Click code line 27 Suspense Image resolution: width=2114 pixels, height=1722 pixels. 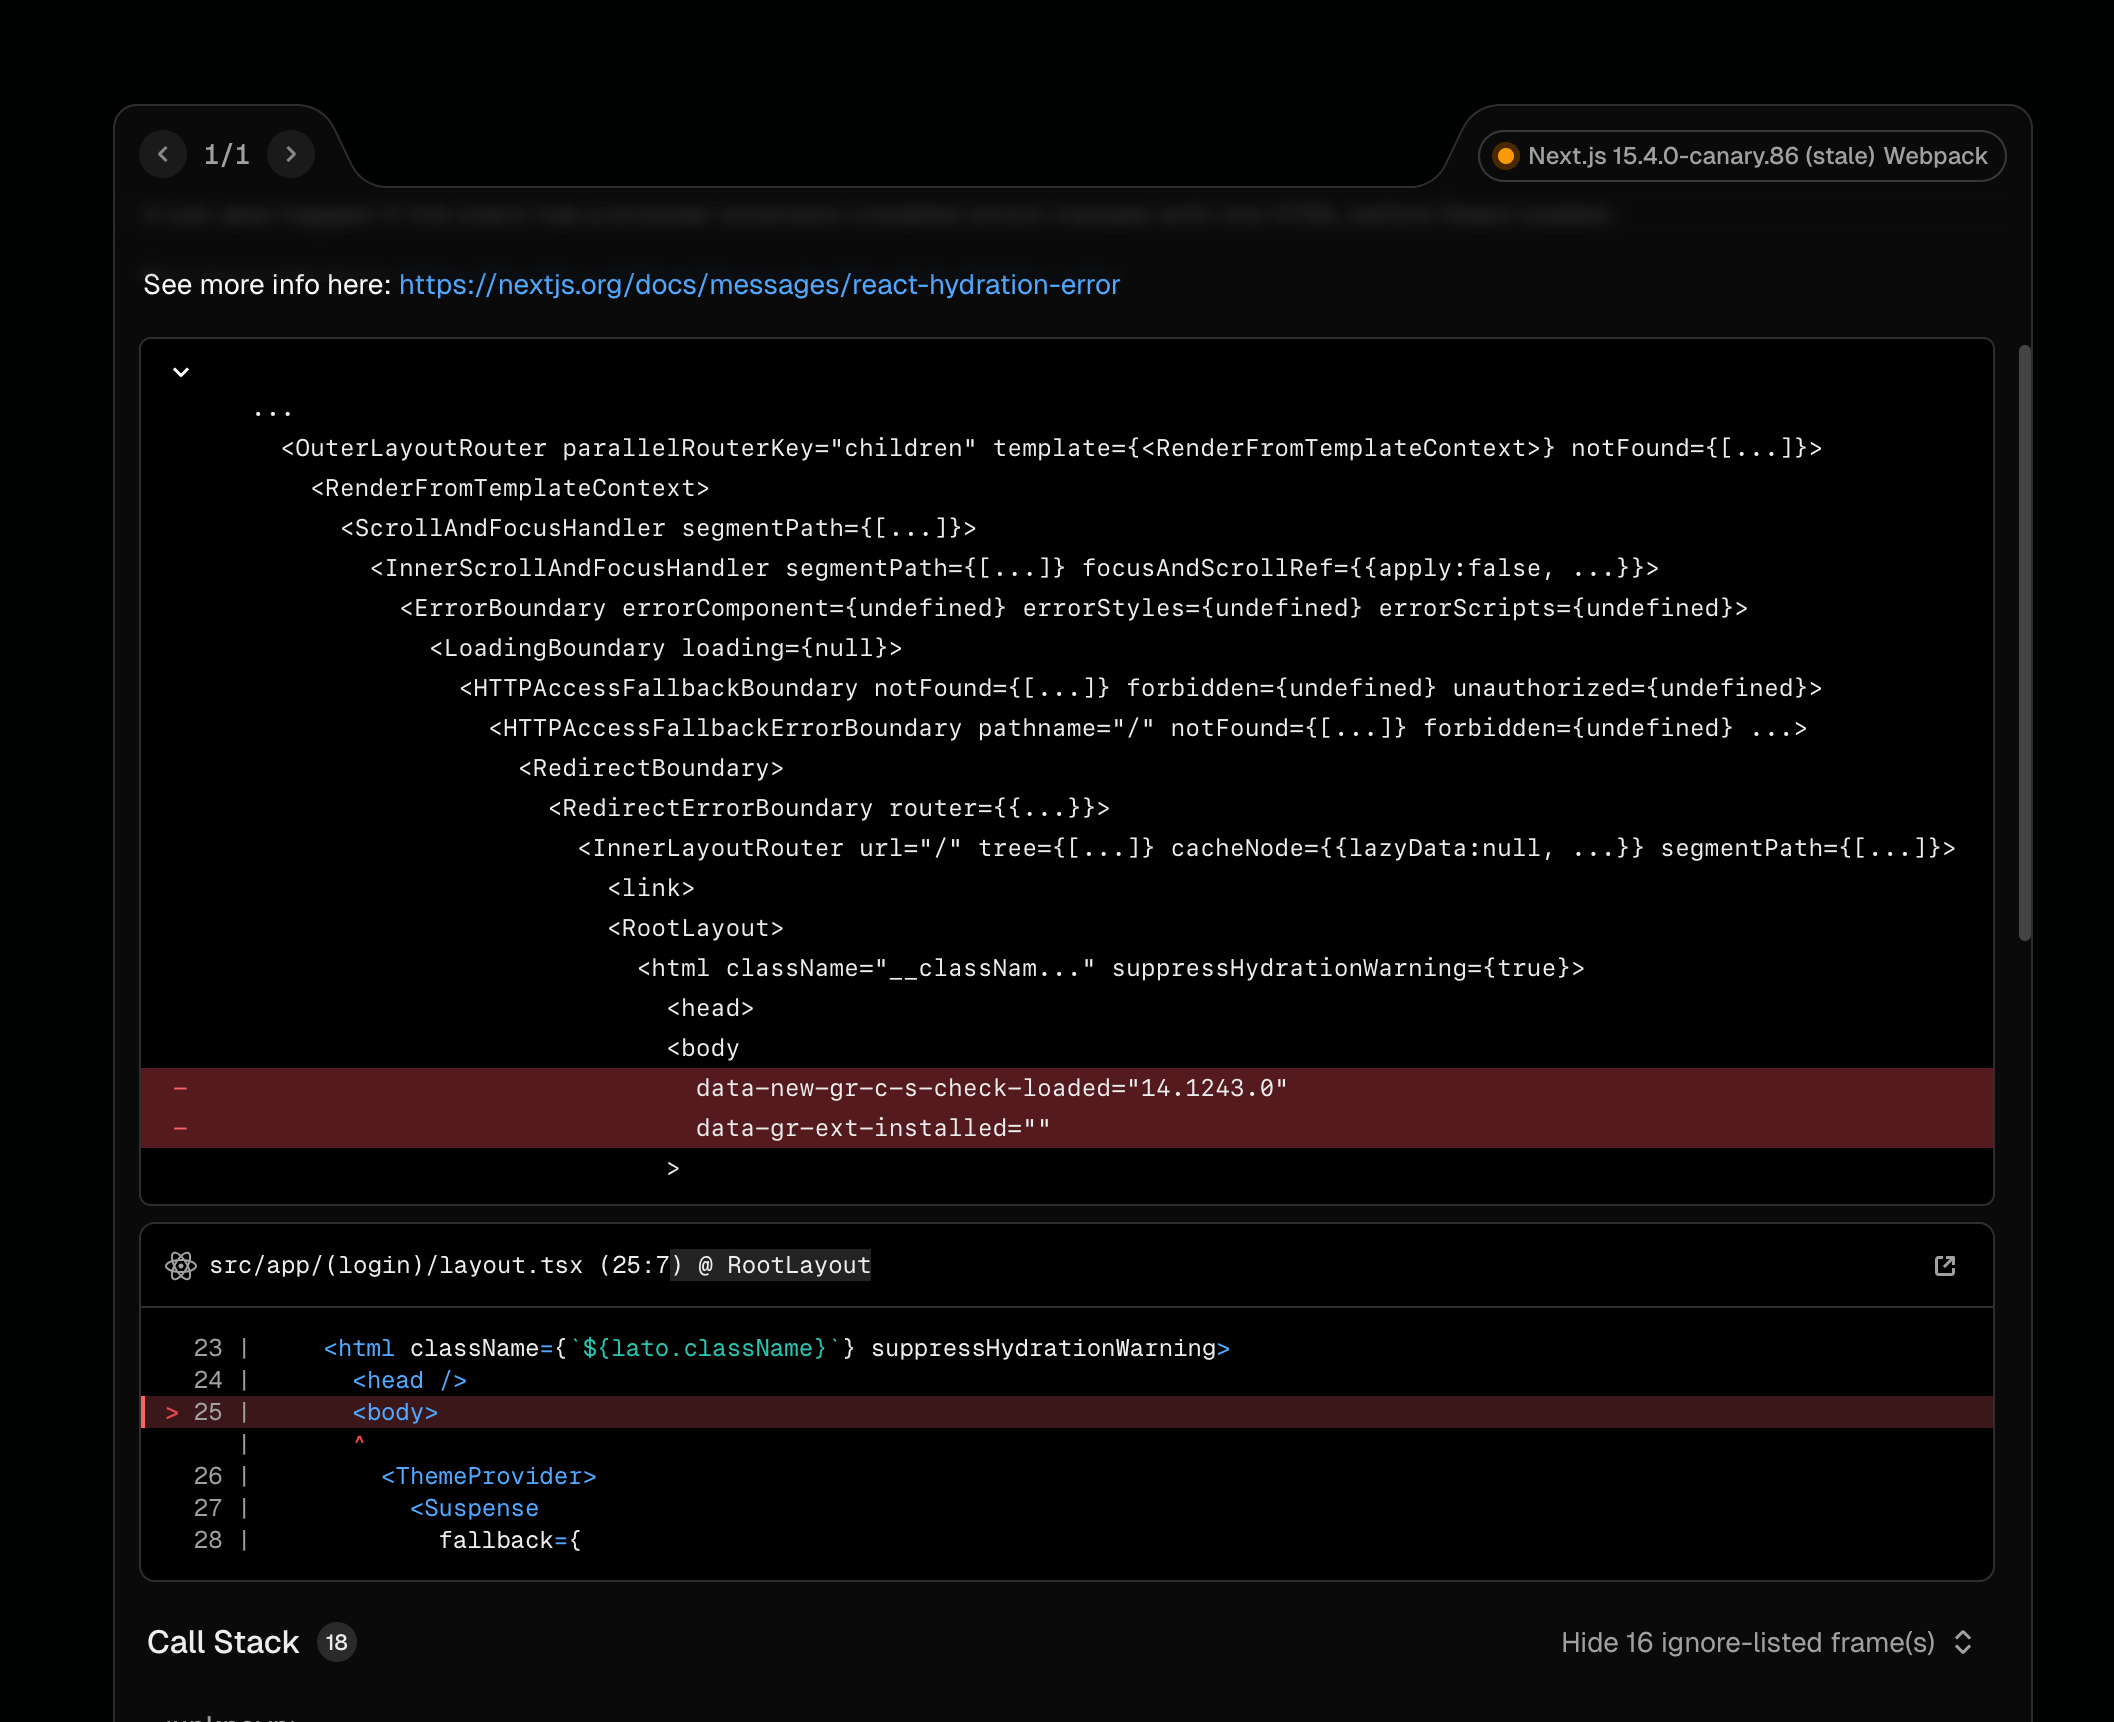pos(474,1508)
